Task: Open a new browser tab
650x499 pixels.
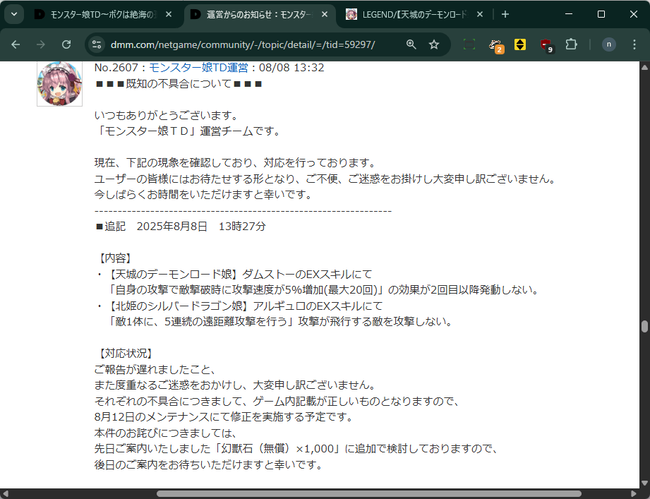Action: click(x=505, y=15)
